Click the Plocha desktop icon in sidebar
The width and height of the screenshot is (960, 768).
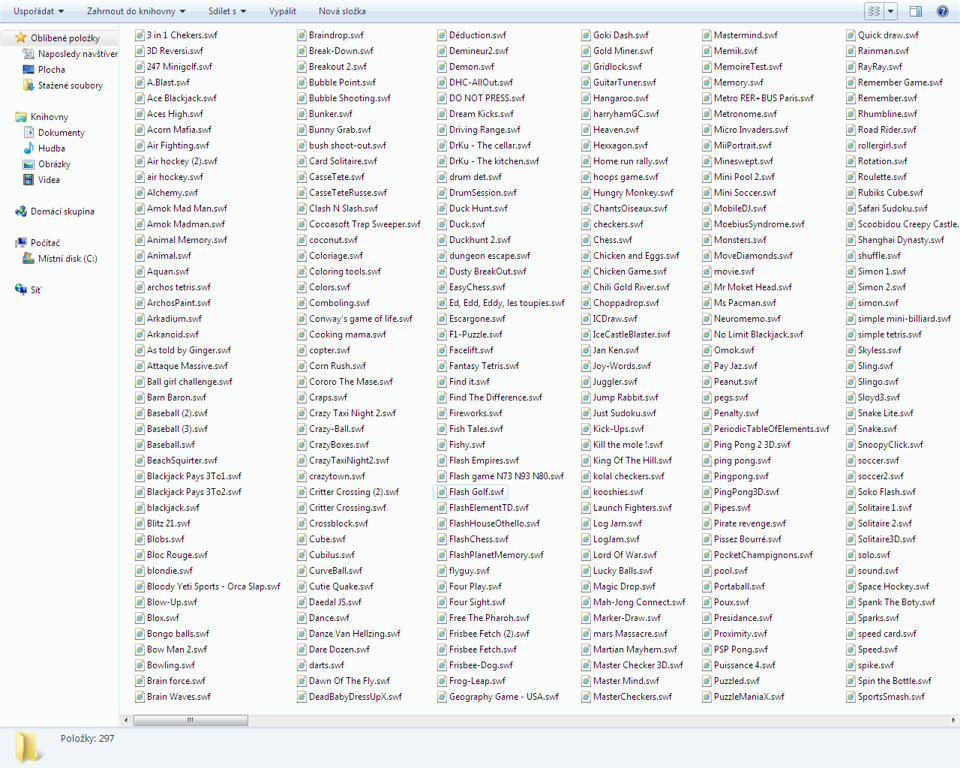pos(28,69)
